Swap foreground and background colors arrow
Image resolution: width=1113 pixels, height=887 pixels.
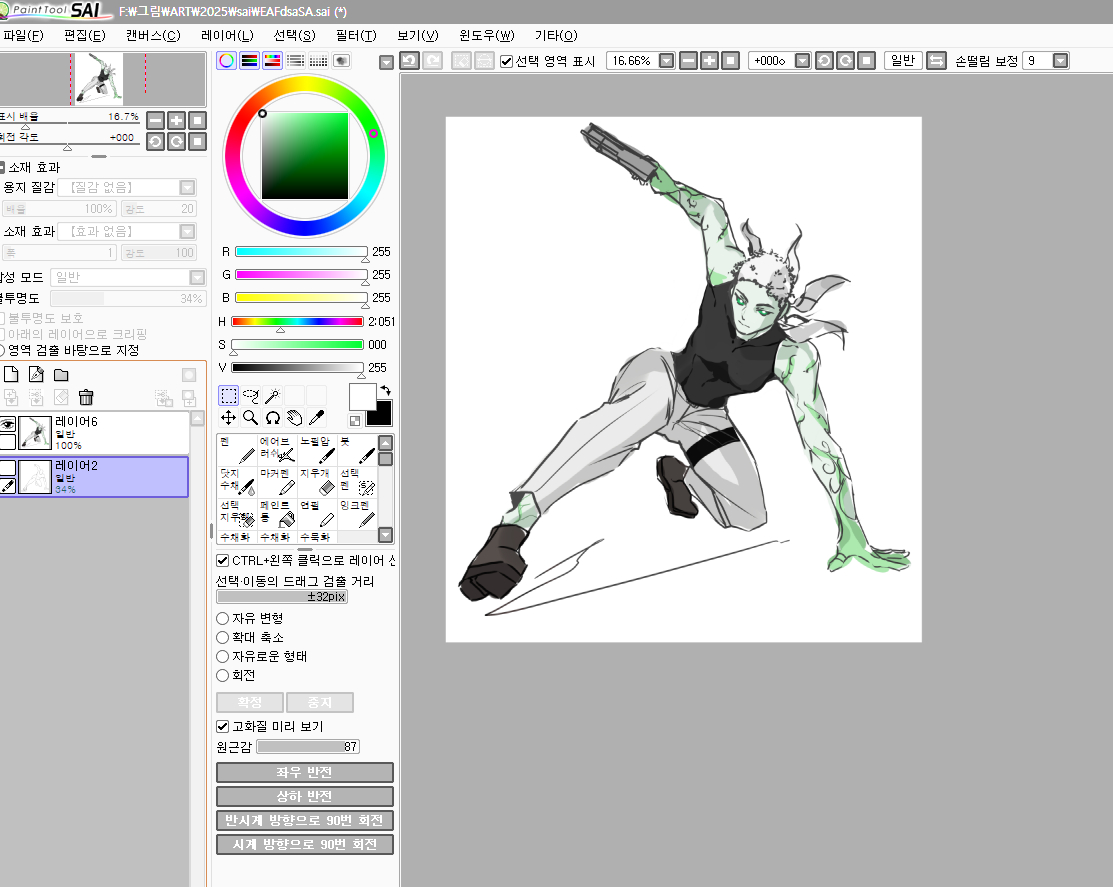(386, 391)
